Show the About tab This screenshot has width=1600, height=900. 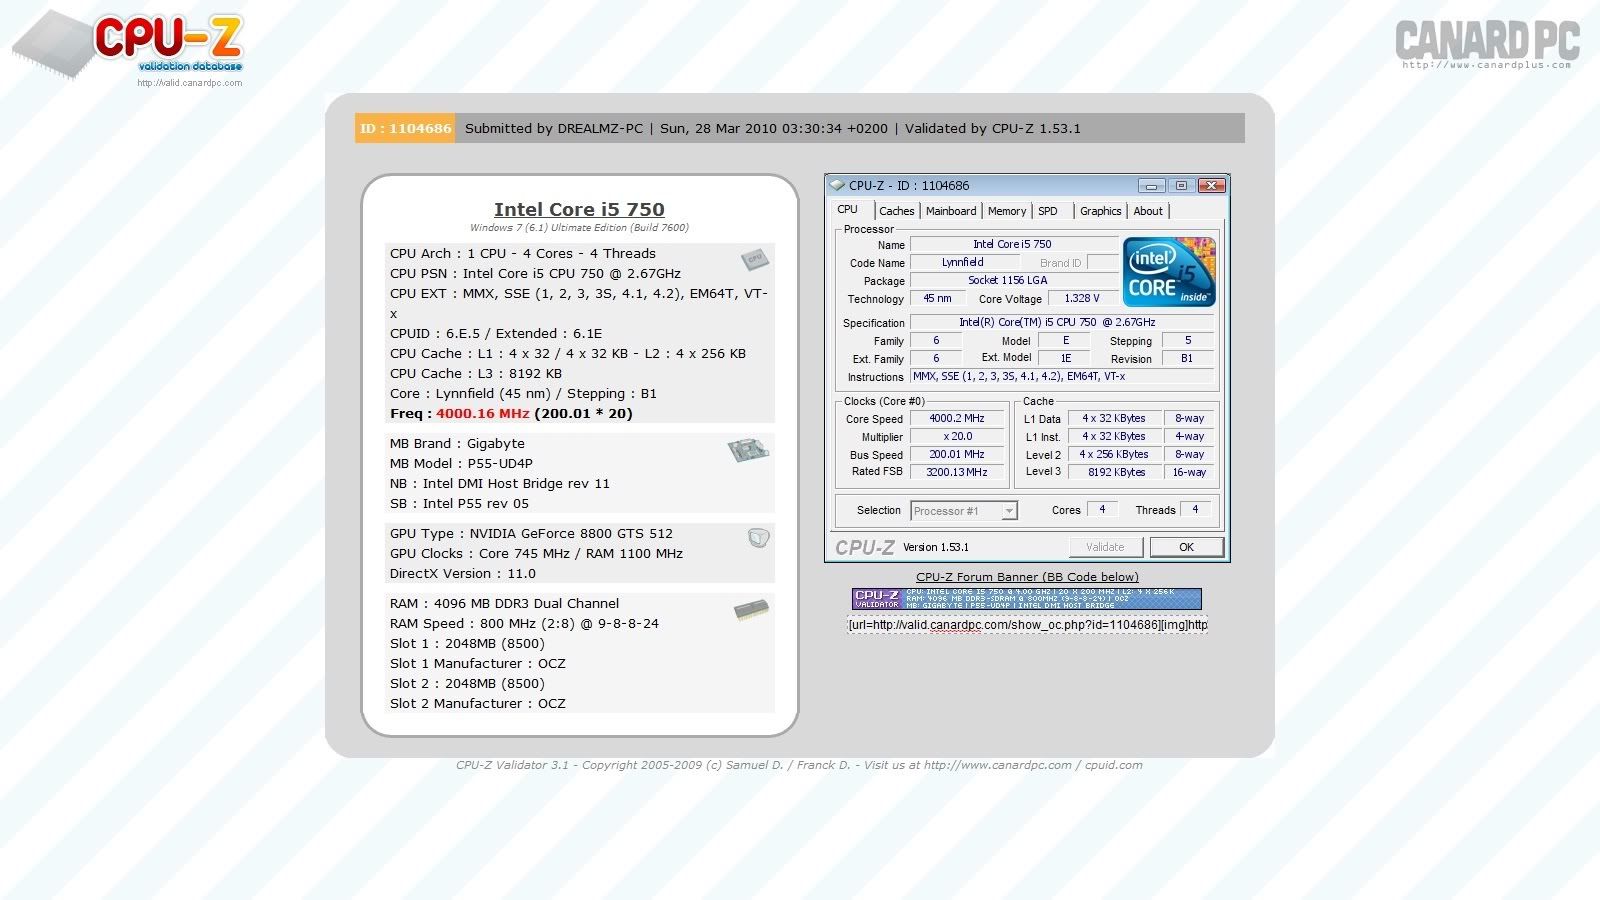pyautogui.click(x=1147, y=211)
